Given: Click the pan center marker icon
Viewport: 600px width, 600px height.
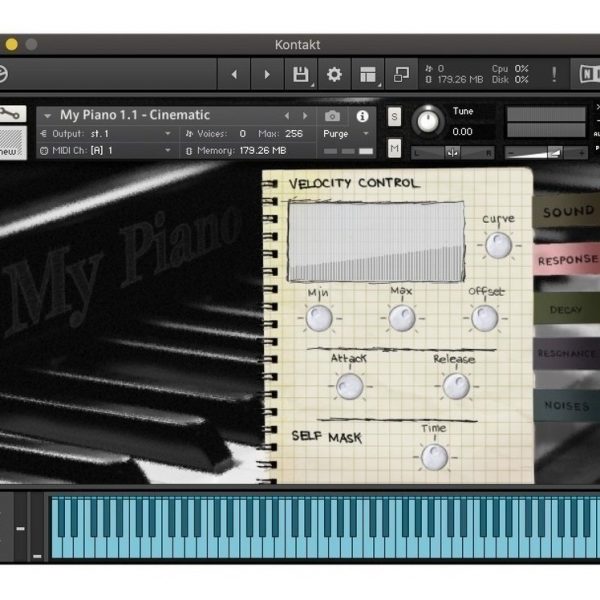Looking at the screenshot, I should pos(452,153).
